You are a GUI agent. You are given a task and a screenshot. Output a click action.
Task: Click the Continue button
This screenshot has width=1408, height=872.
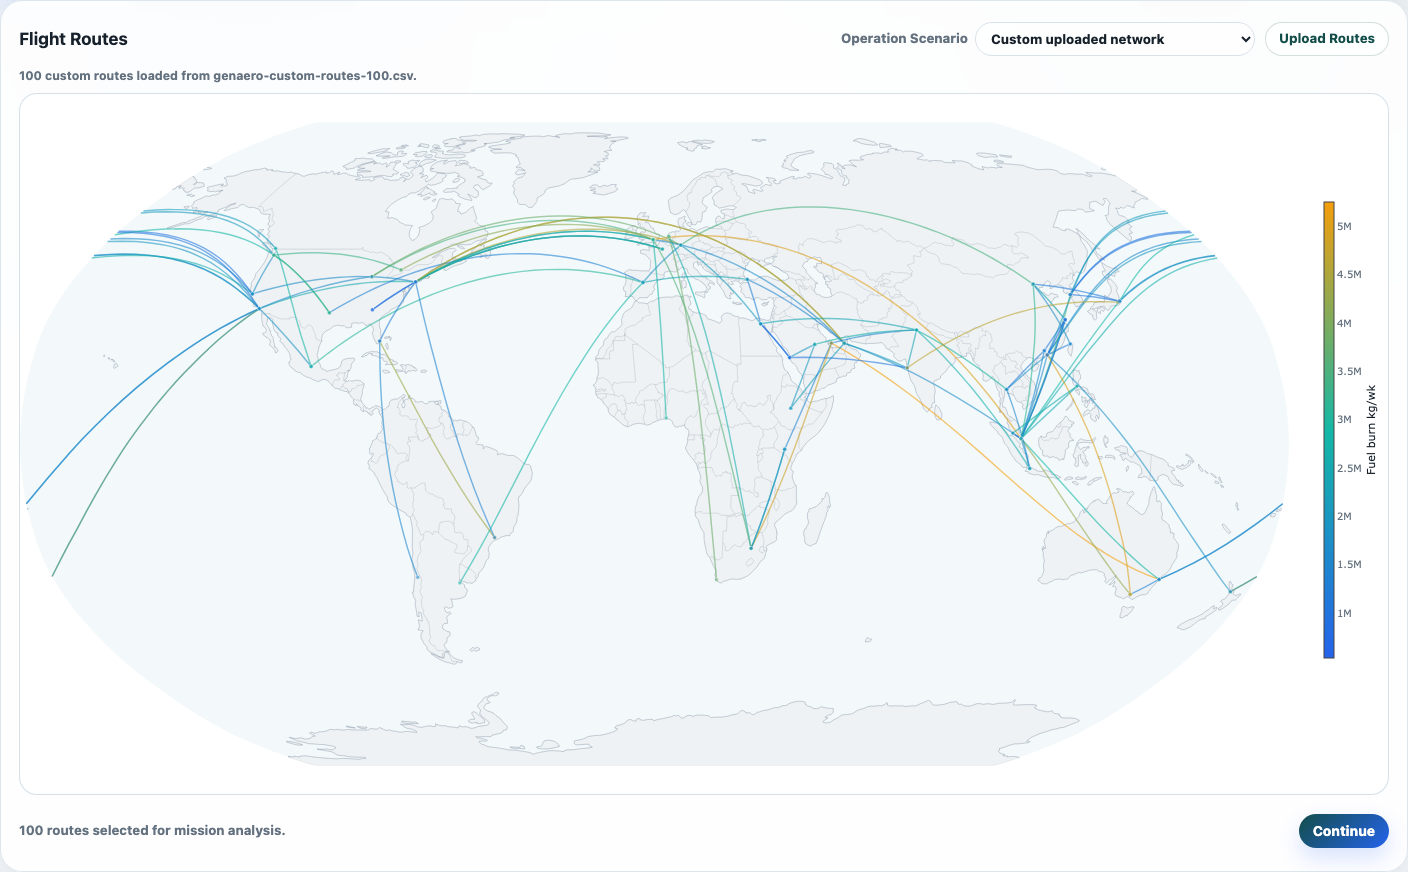click(1343, 831)
